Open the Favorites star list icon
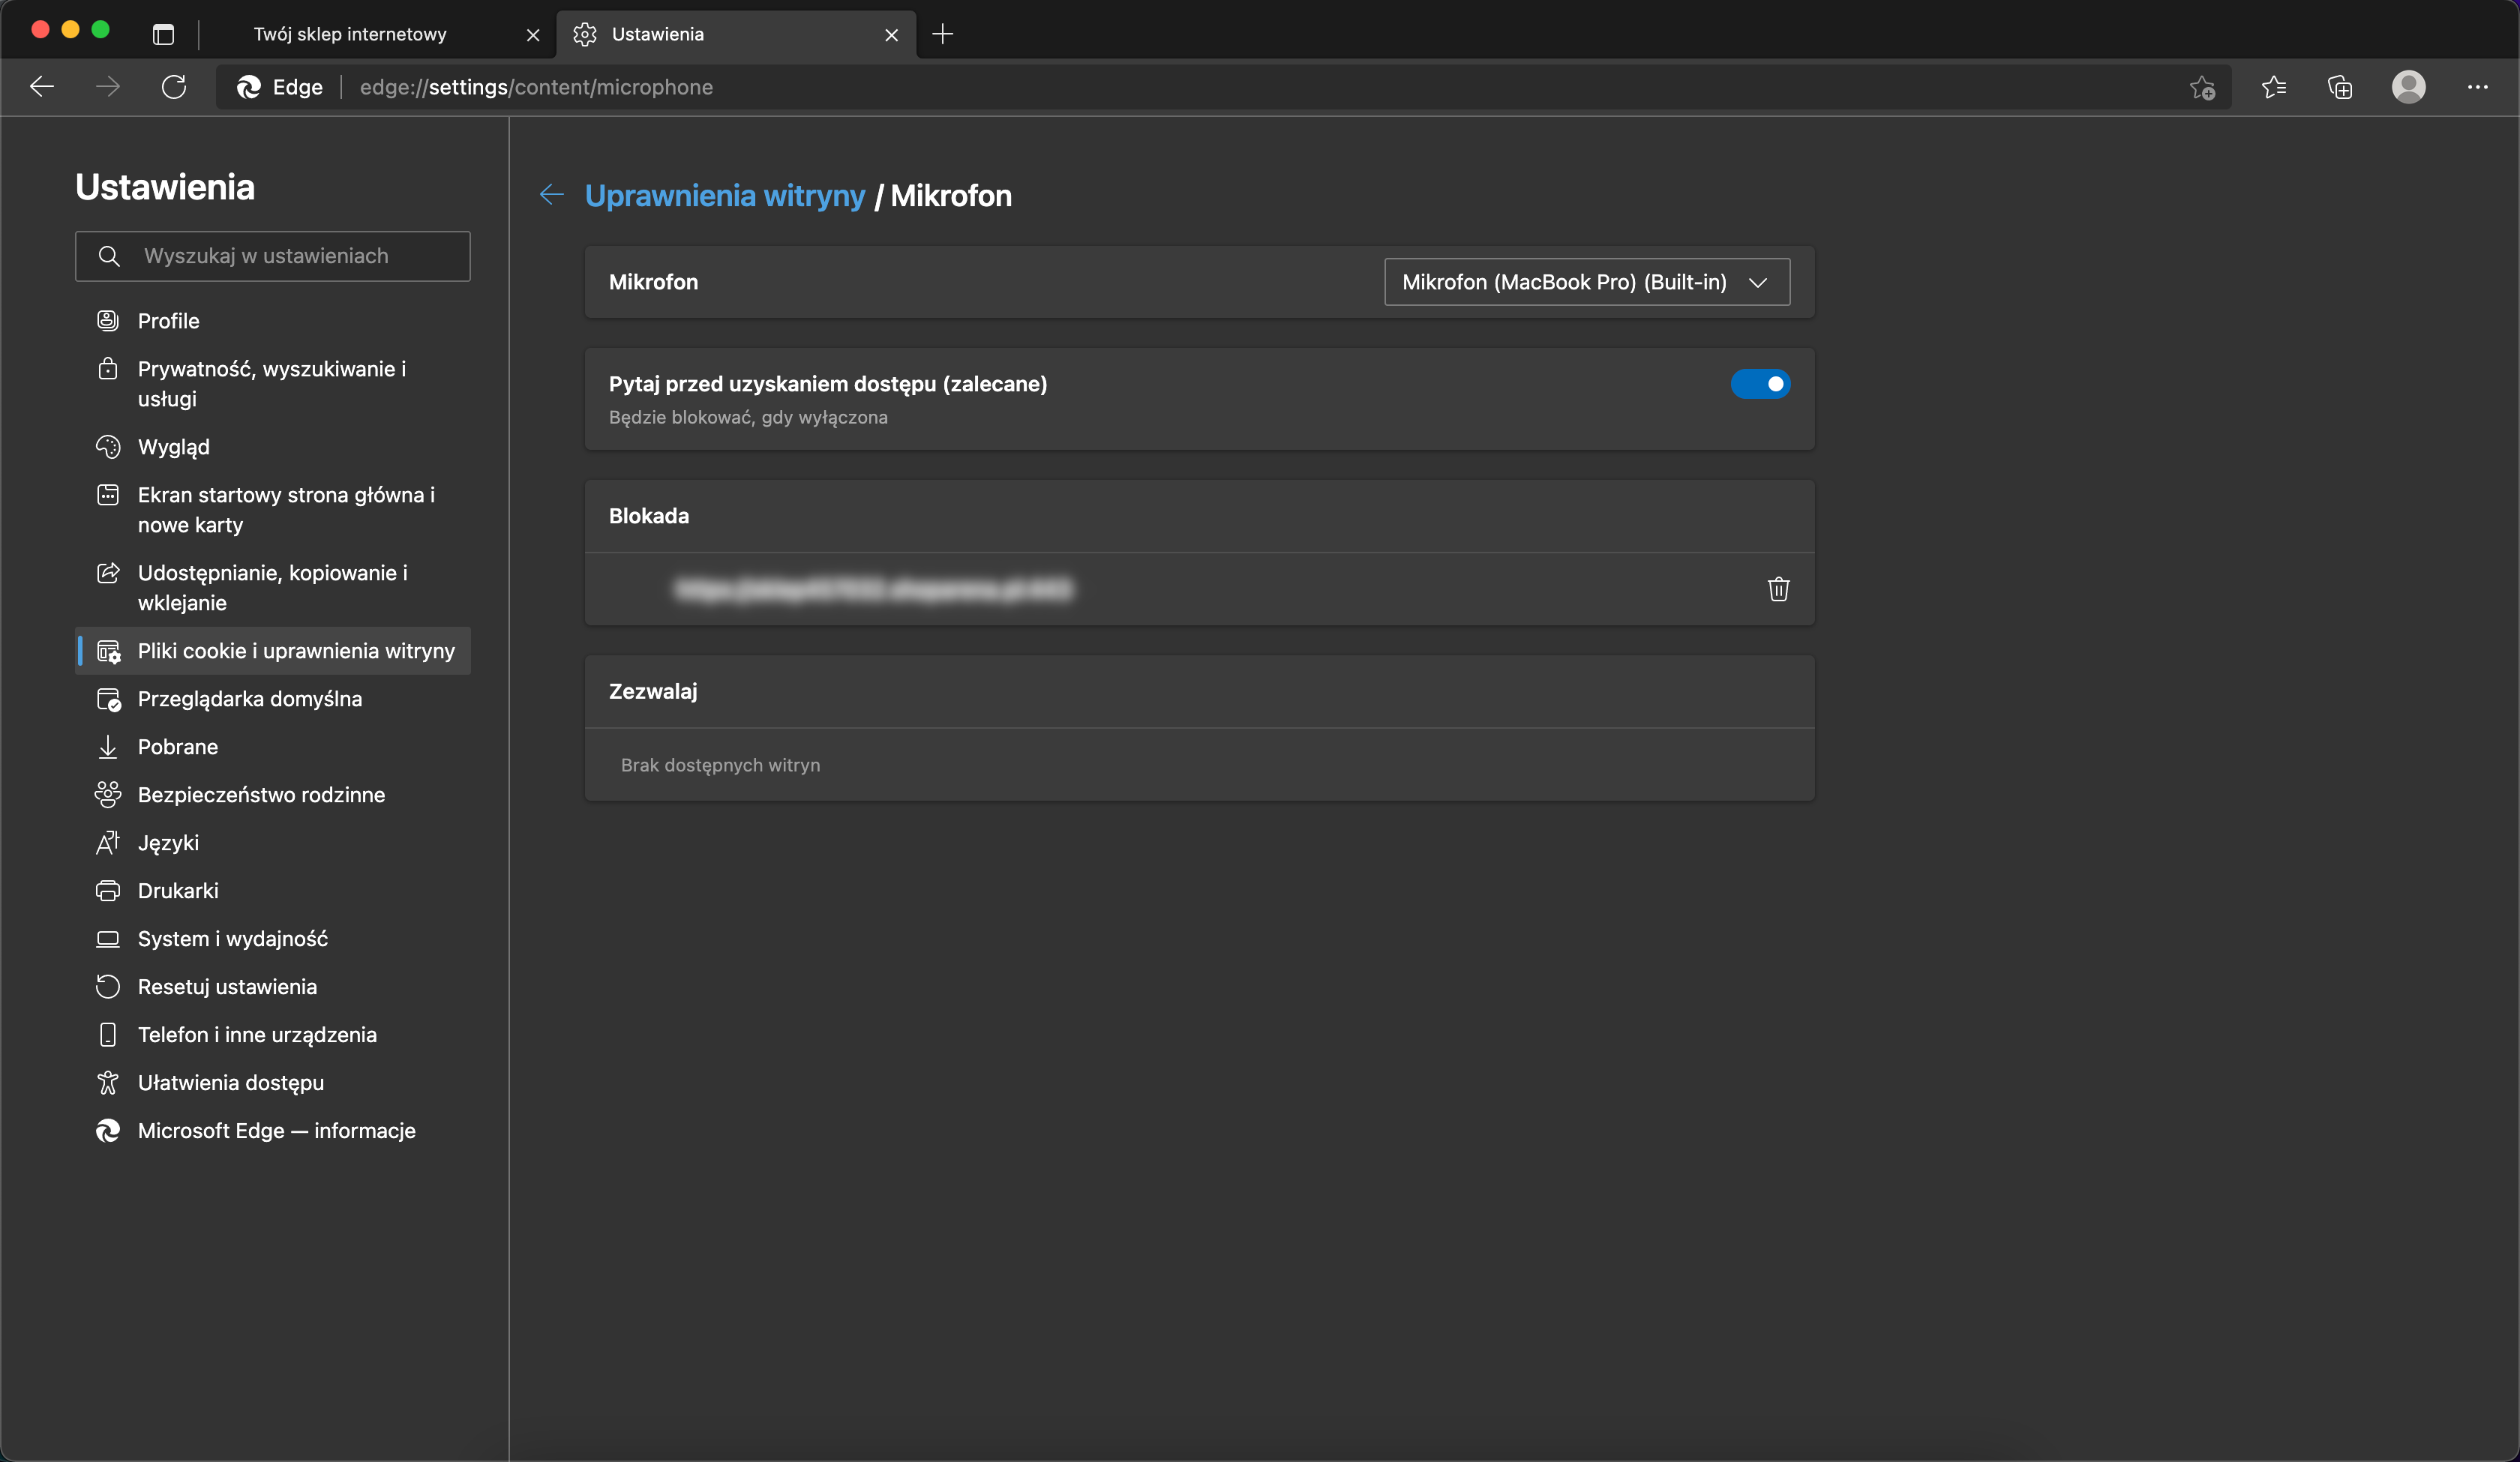 pos(2273,88)
